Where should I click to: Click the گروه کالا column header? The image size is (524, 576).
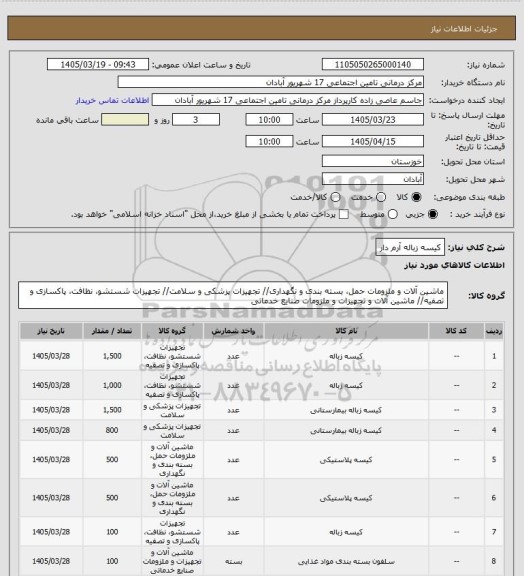click(x=172, y=331)
